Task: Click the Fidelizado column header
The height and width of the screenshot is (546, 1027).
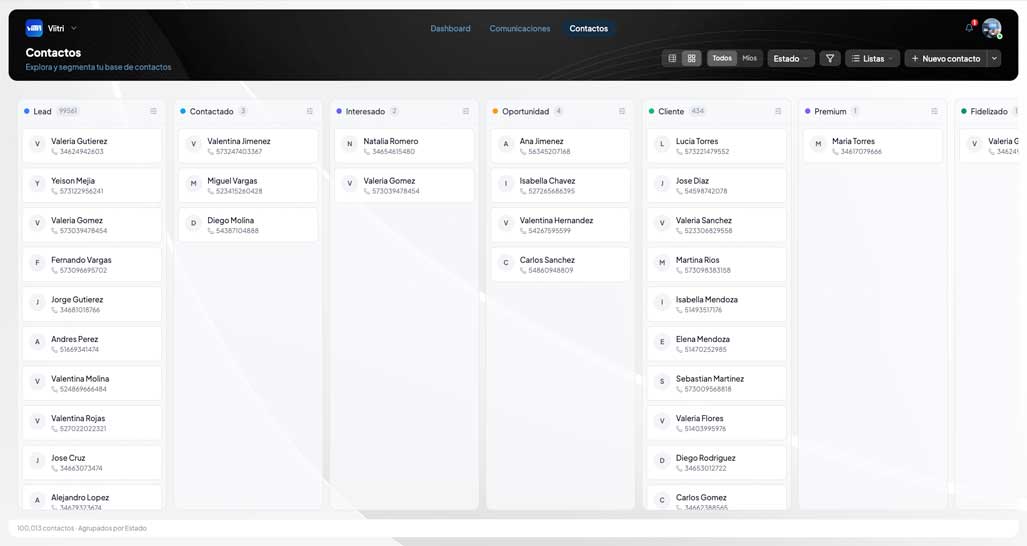Action: tap(989, 111)
